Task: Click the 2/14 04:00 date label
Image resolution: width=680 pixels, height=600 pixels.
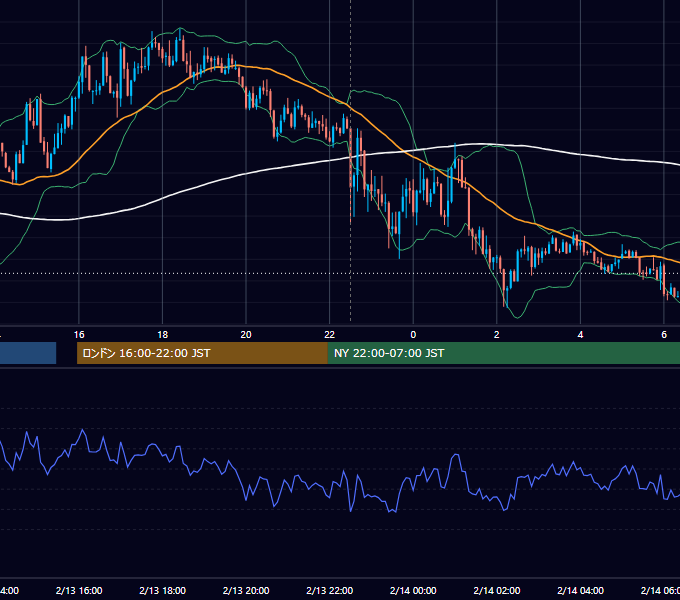Action: (x=580, y=590)
